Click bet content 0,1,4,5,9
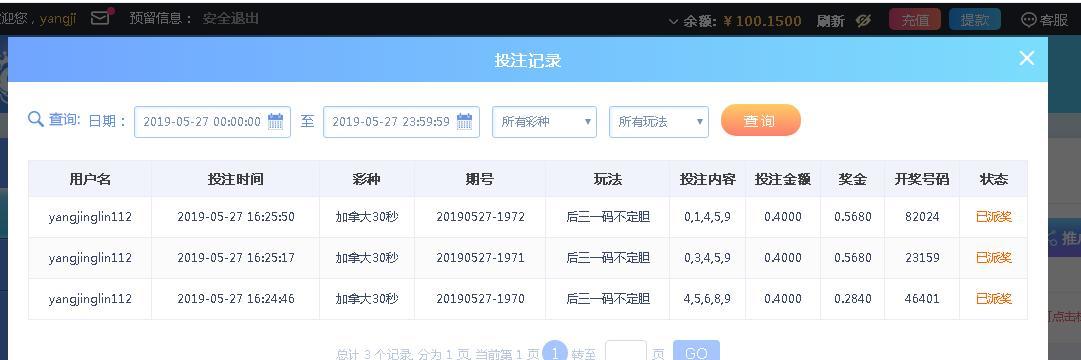The width and height of the screenshot is (1081, 360). point(707,217)
